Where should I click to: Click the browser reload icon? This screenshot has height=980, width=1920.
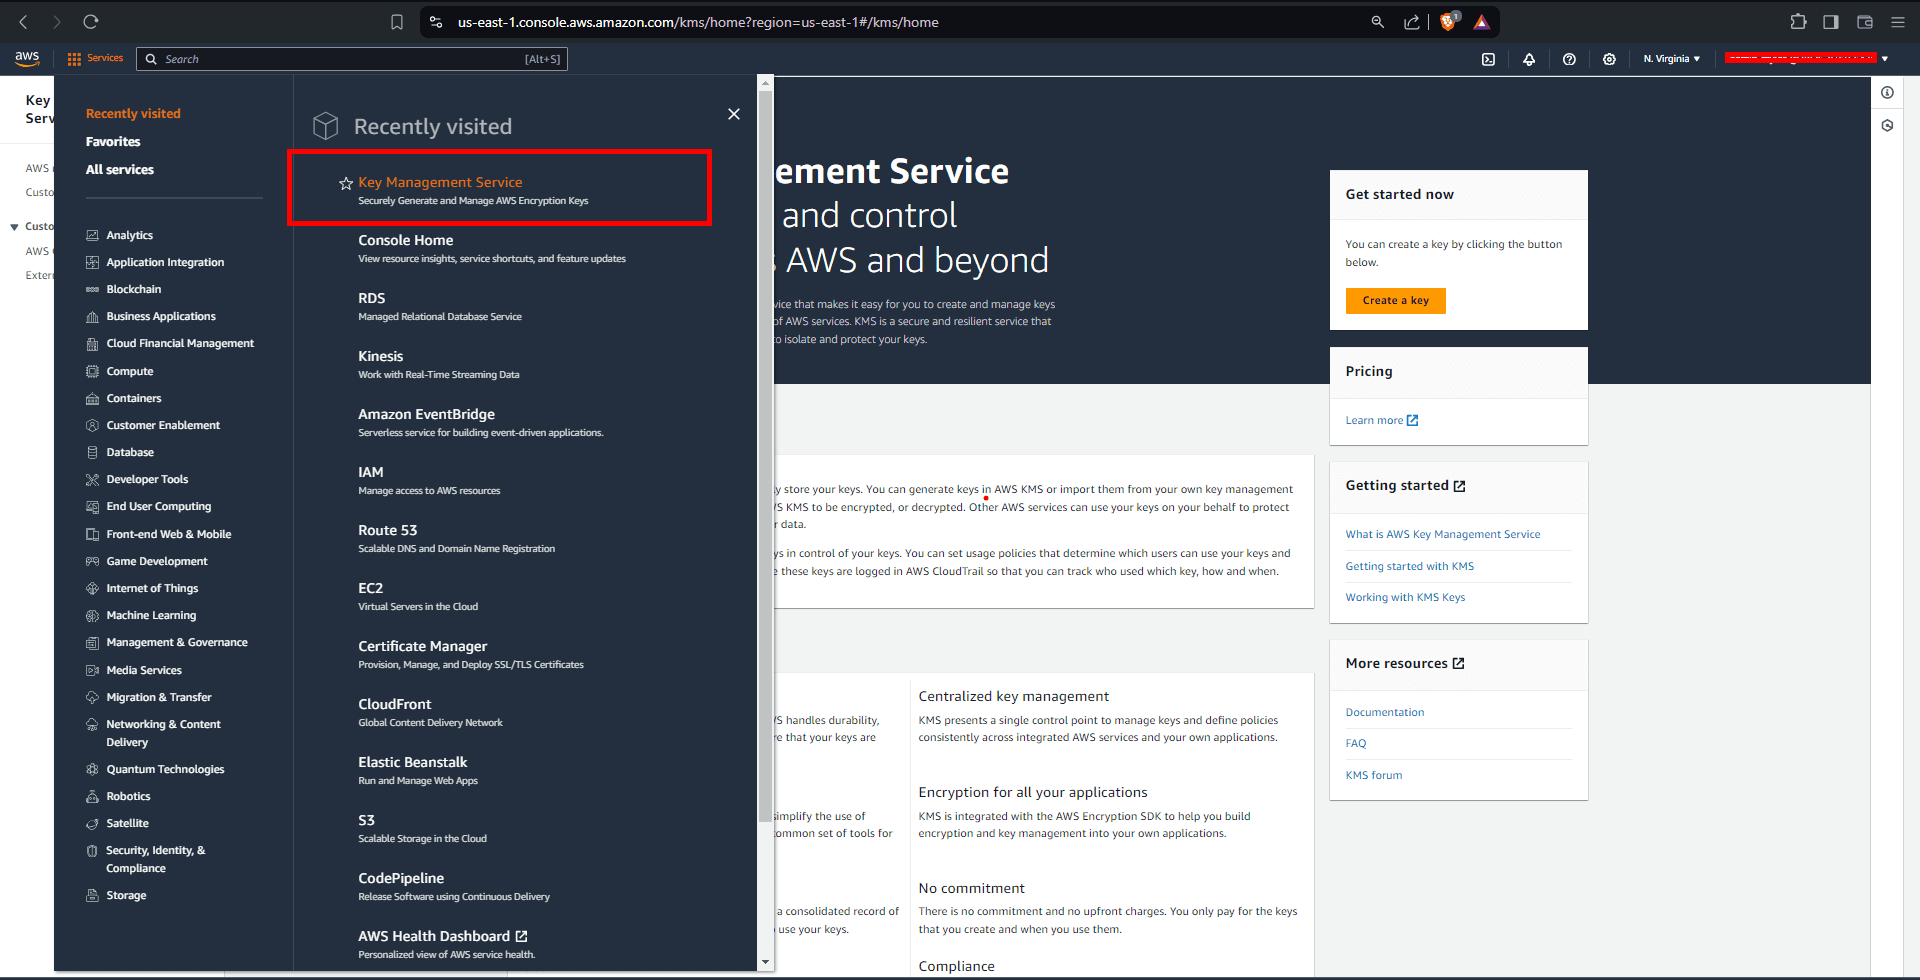[x=91, y=22]
